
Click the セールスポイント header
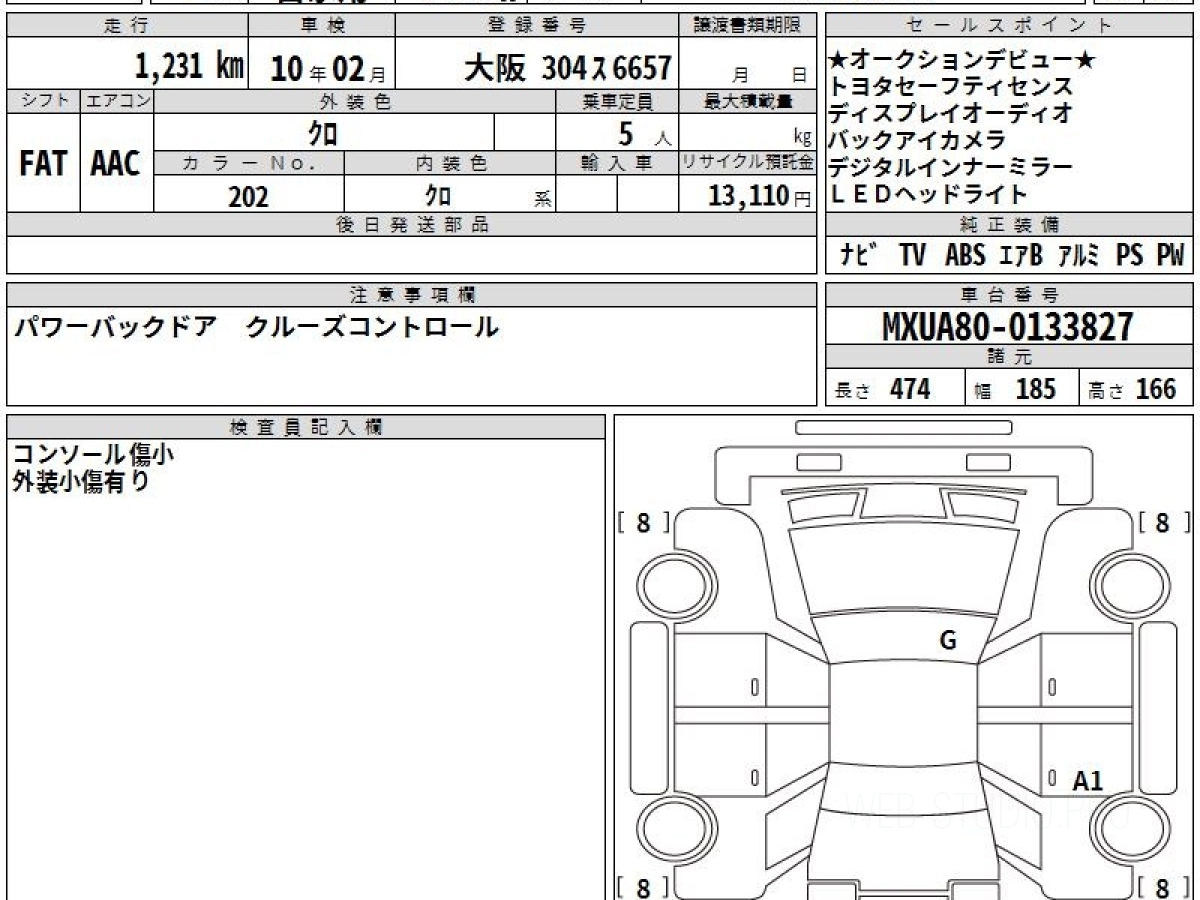point(1010,25)
